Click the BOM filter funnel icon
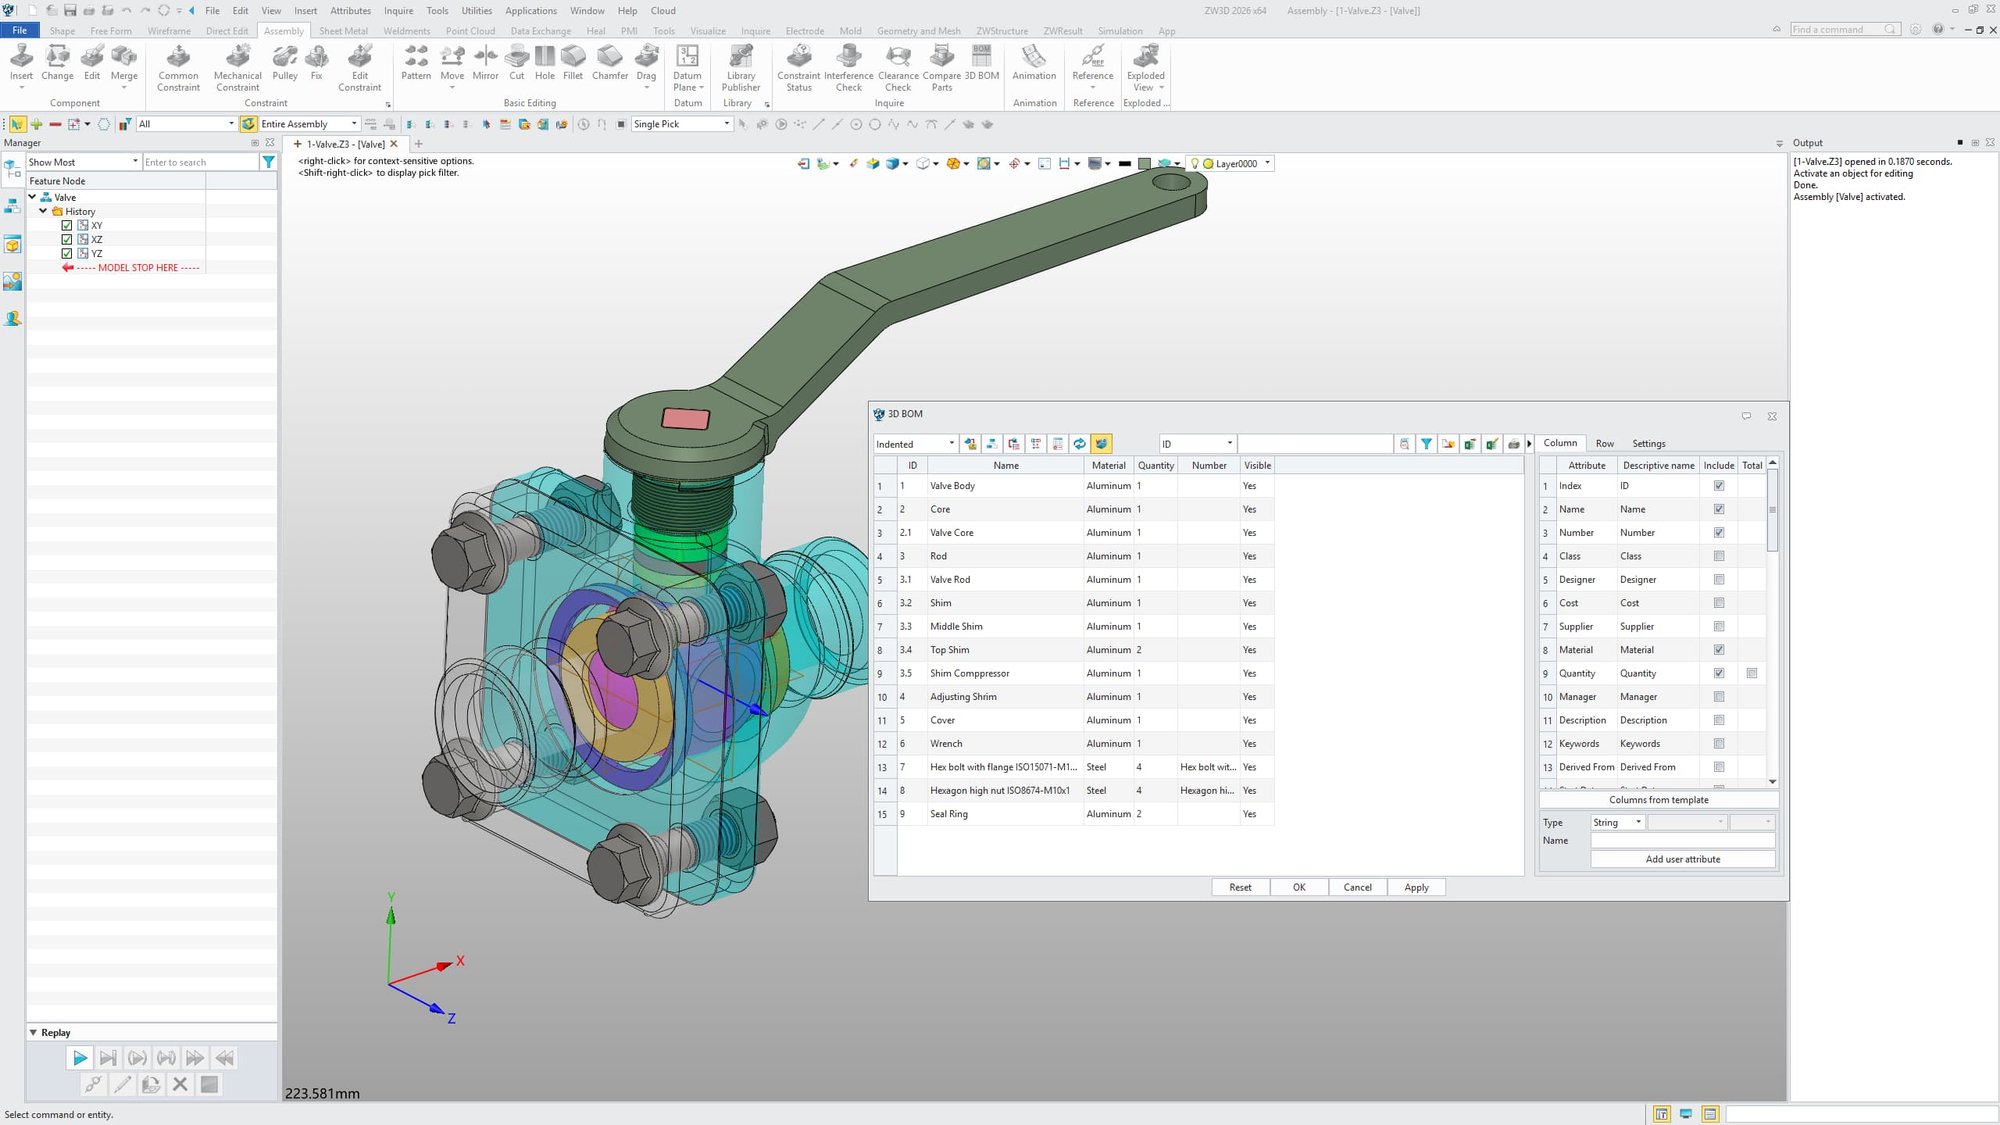2000x1125 pixels. click(1426, 444)
